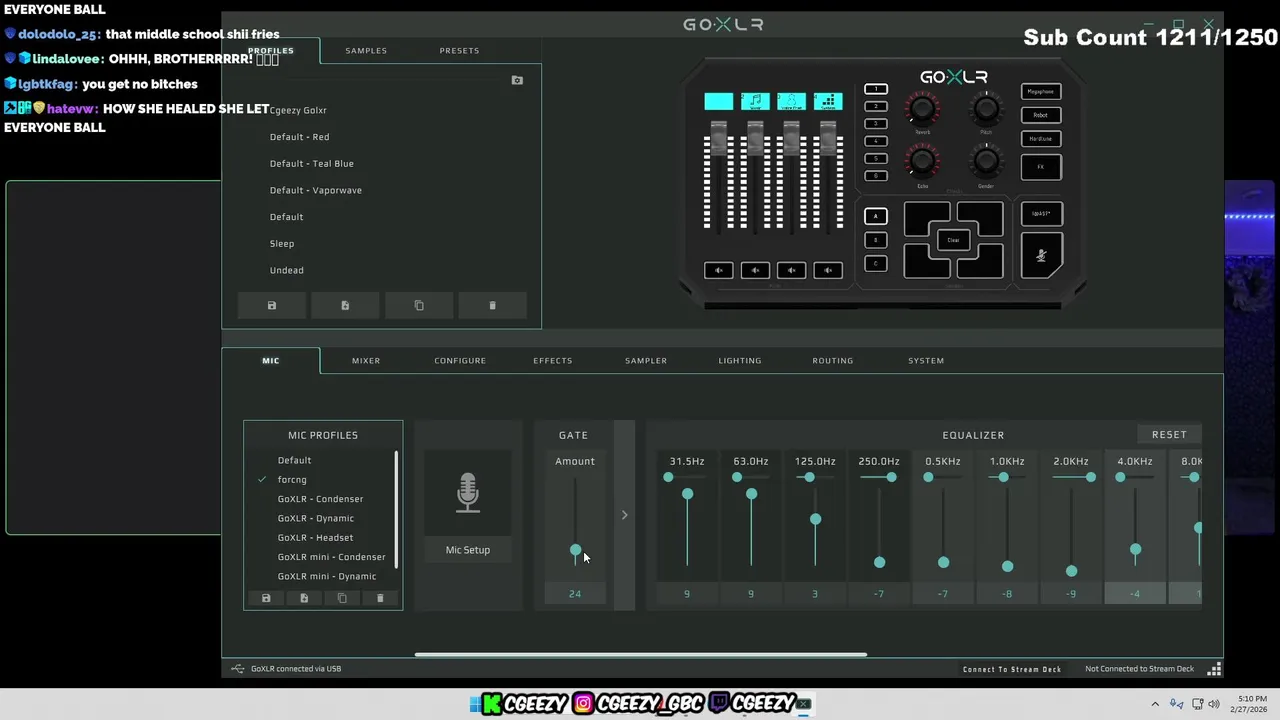
Task: Click the Reverb knob on device
Action: 922,108
